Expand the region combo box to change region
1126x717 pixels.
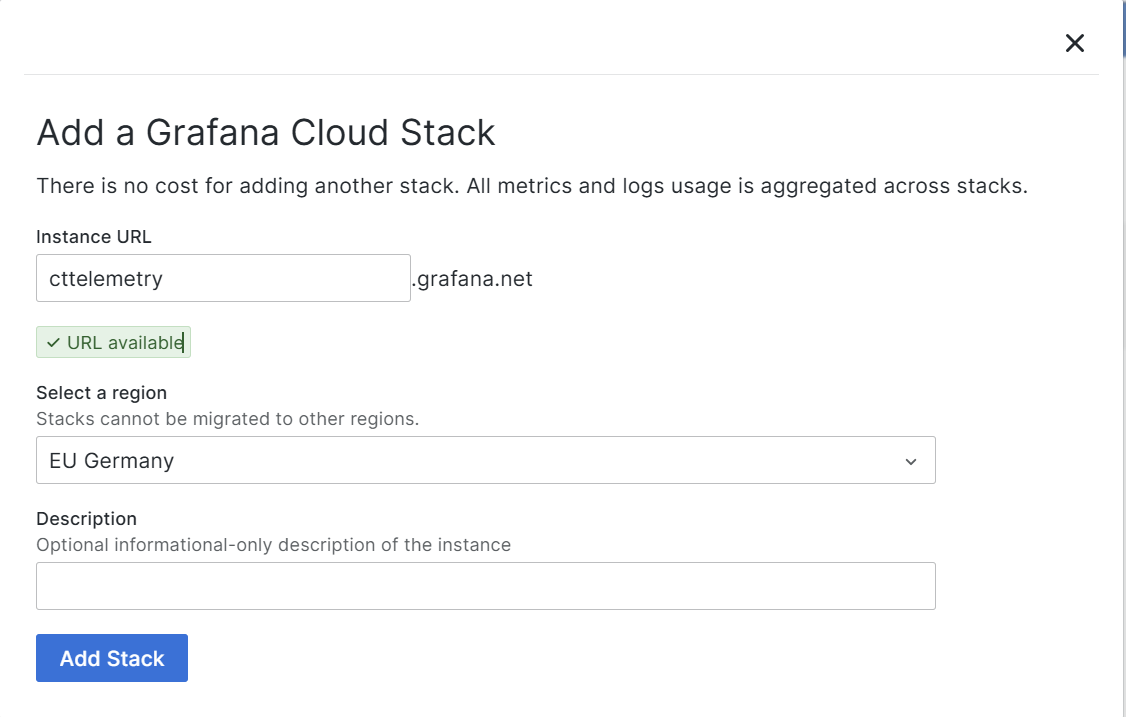(486, 460)
